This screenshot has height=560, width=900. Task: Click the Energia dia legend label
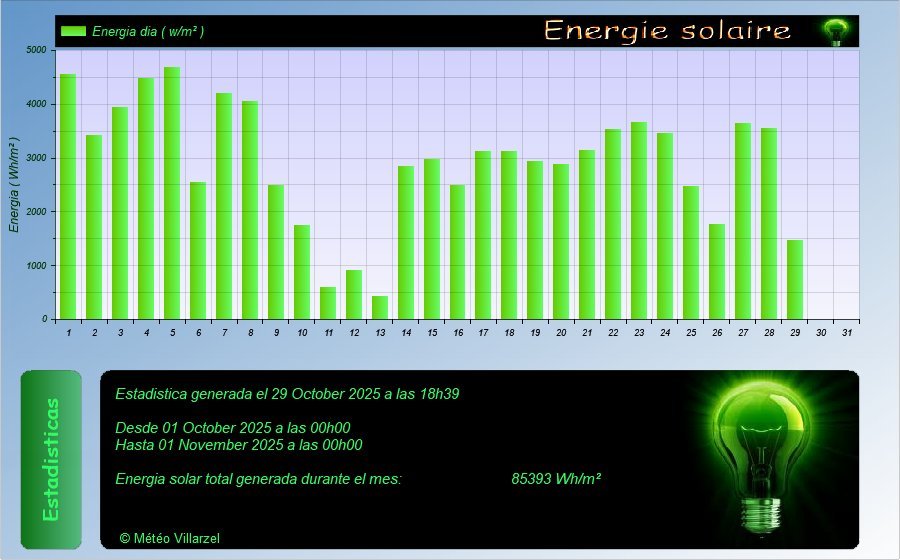pyautogui.click(x=148, y=31)
